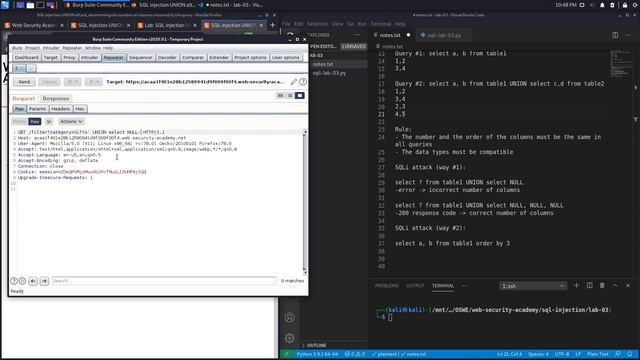Jump to previous search match arrow

point(33,281)
